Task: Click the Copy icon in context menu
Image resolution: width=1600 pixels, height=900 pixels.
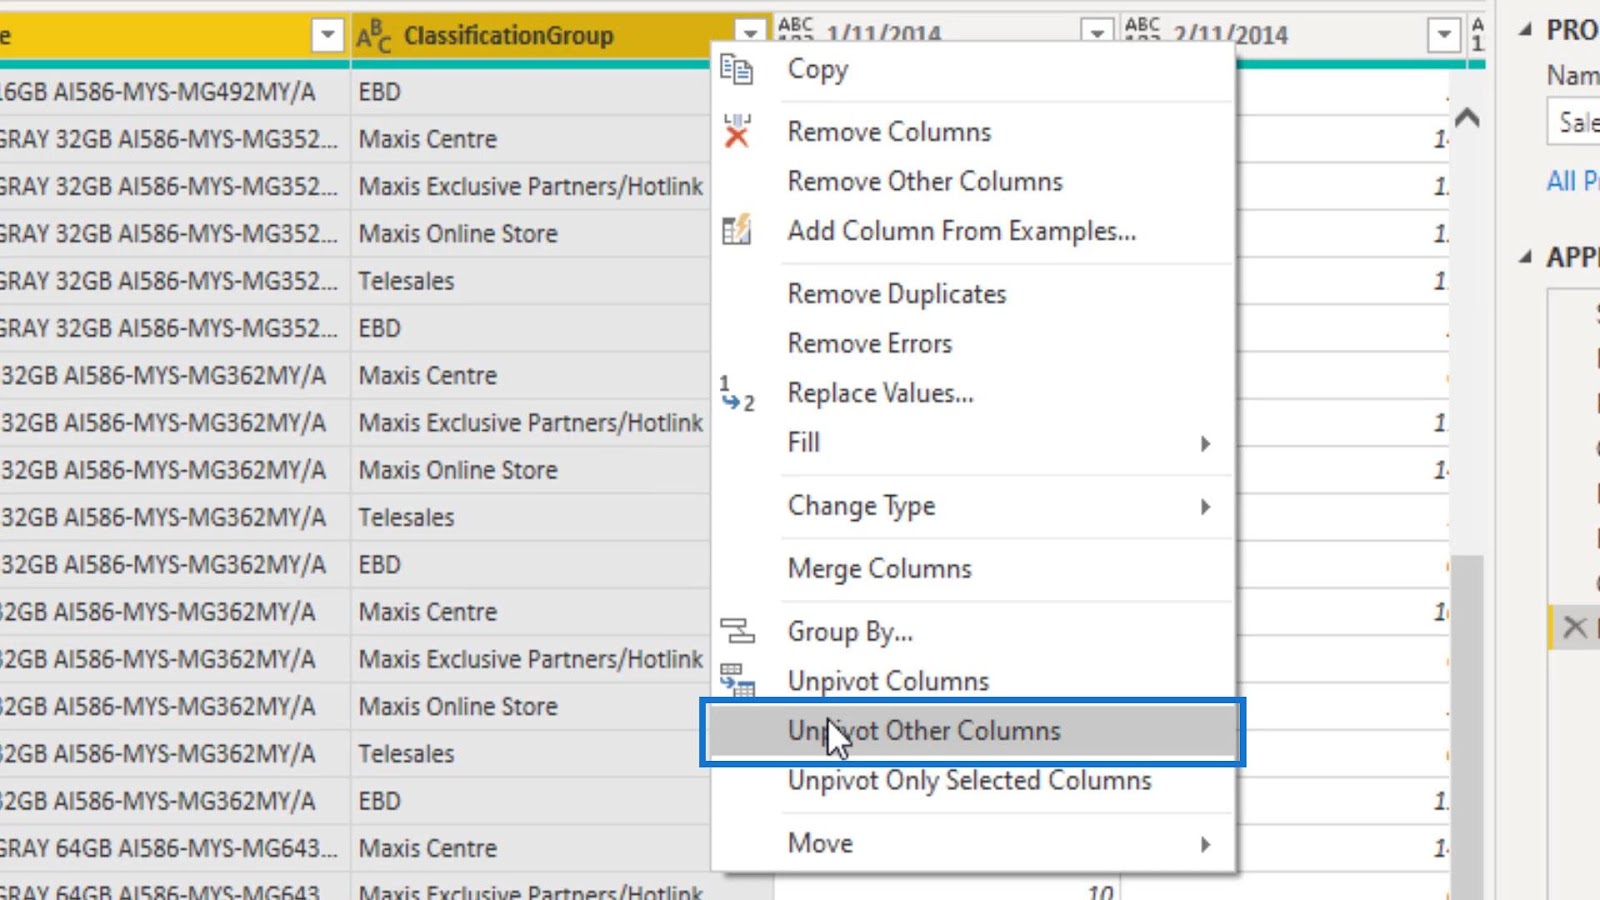Action: [736, 69]
